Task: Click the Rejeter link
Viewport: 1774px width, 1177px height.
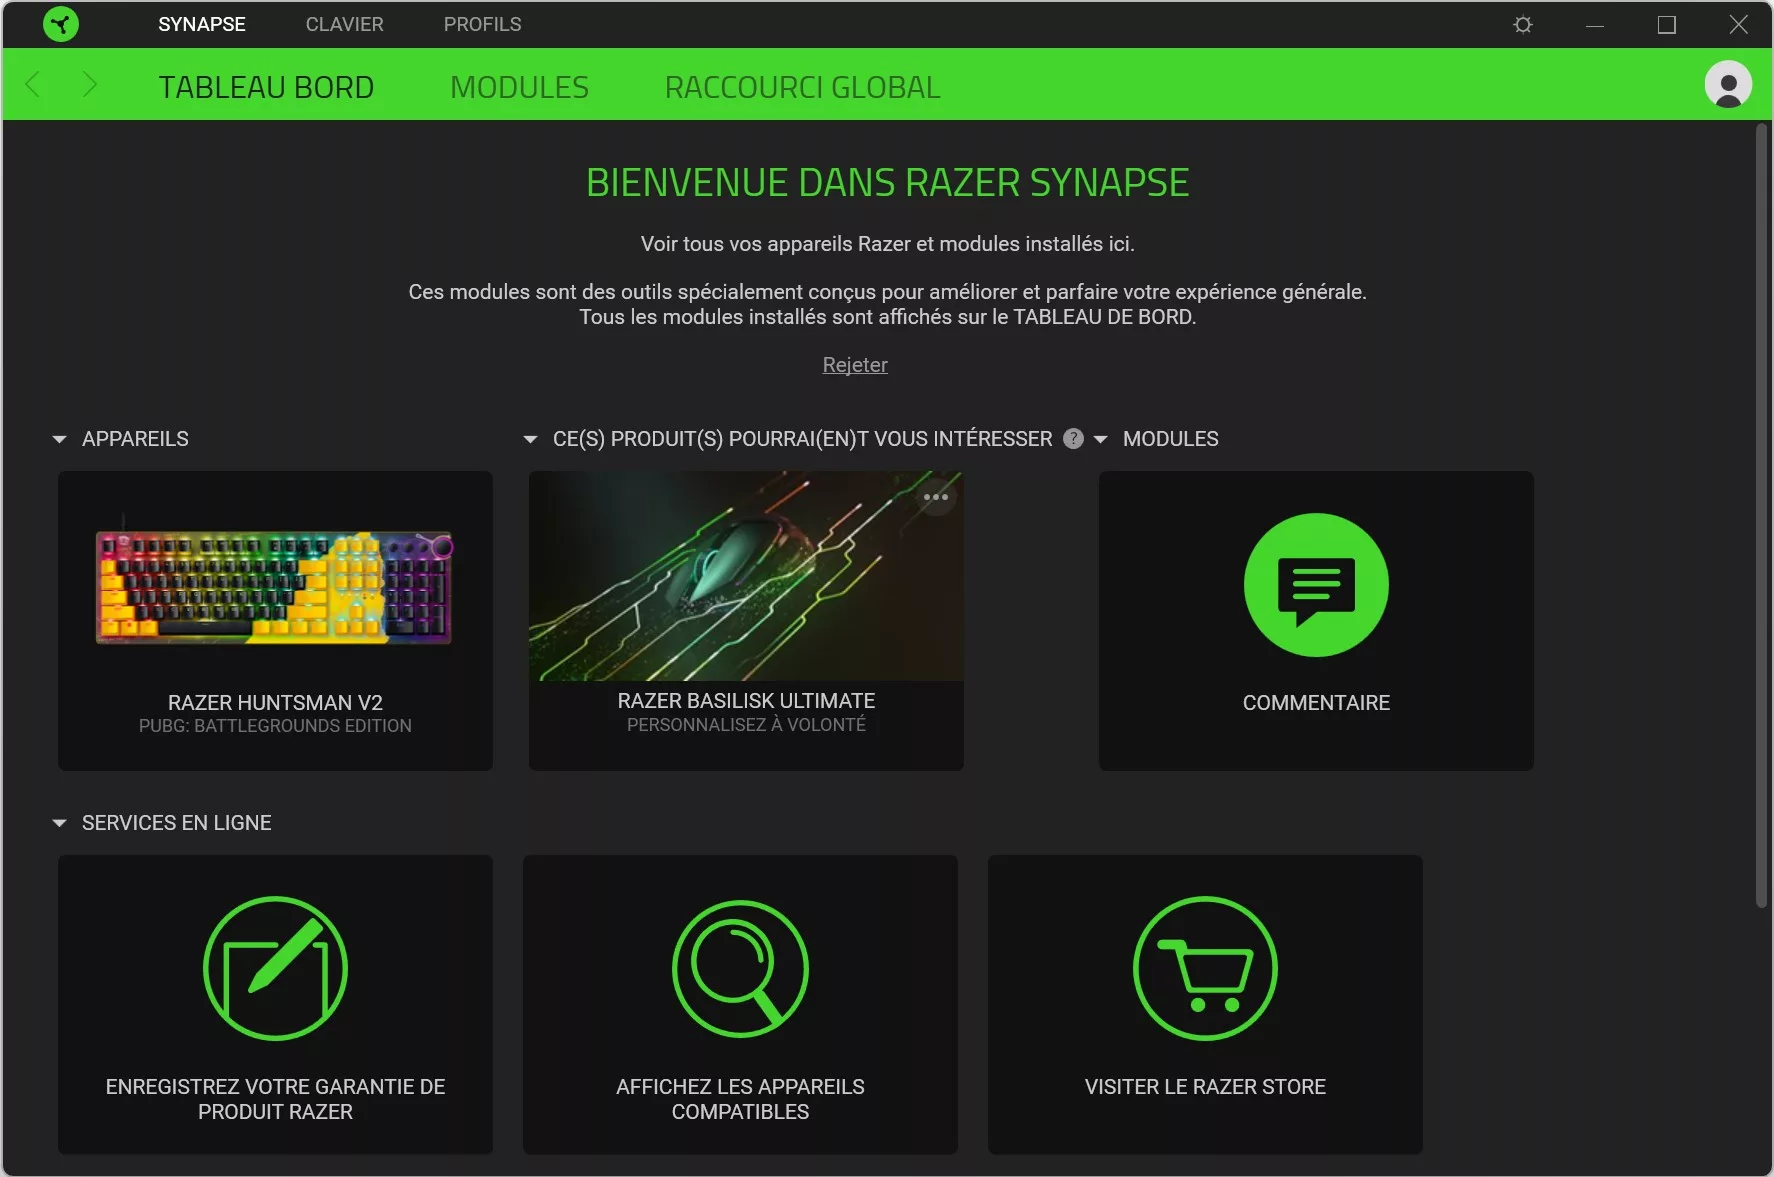Action: tap(854, 365)
